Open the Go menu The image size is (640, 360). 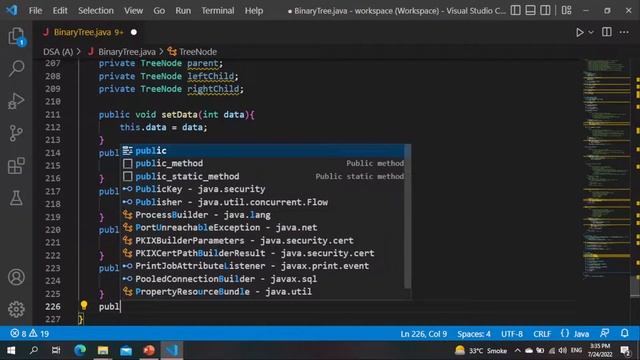point(159,11)
